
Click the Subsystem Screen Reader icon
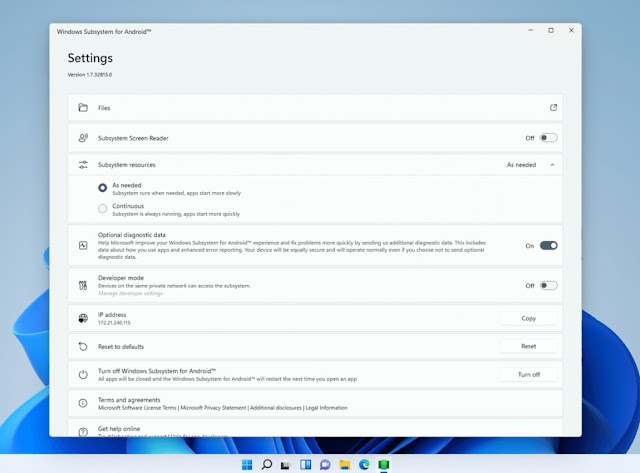pyautogui.click(x=83, y=138)
